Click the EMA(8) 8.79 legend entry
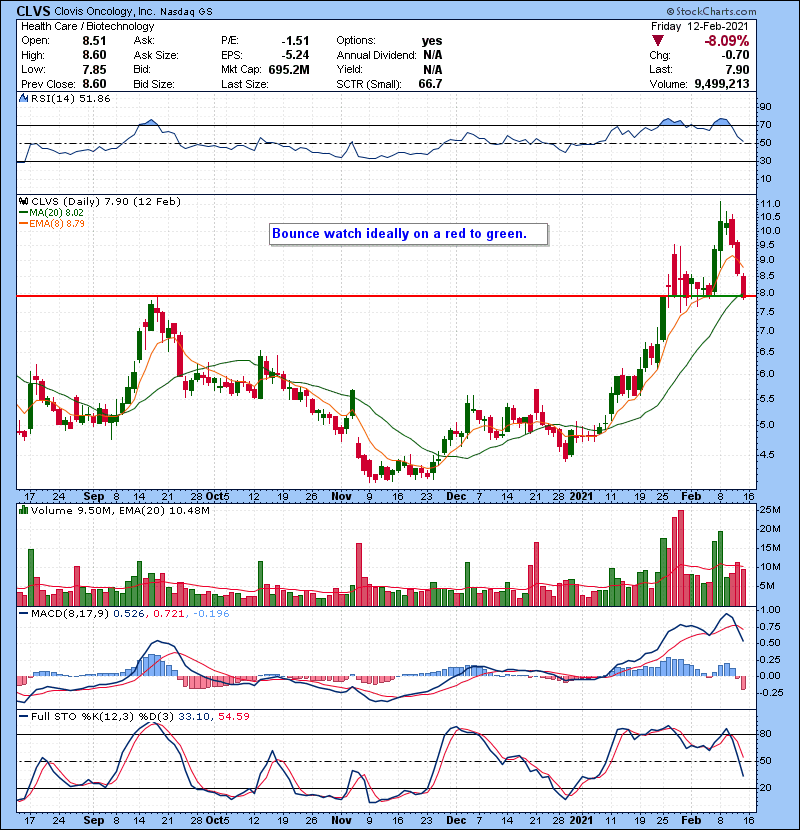 (57, 224)
